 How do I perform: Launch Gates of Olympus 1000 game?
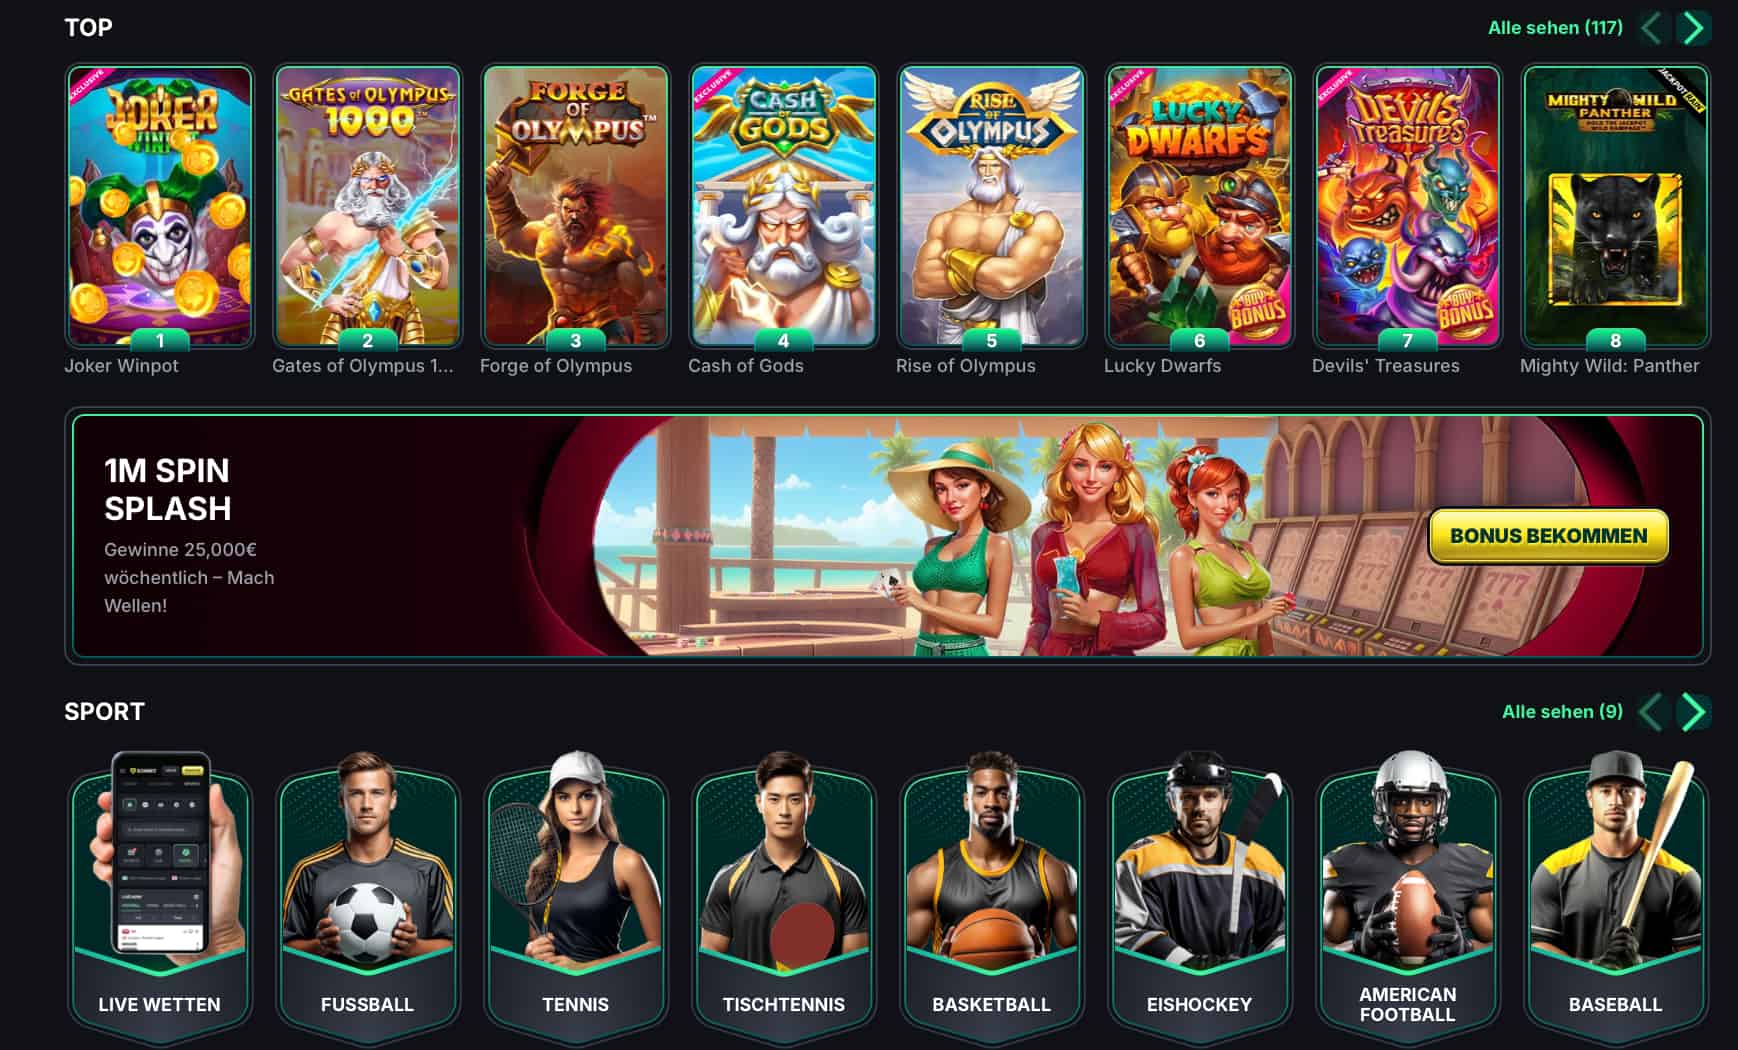pos(367,207)
